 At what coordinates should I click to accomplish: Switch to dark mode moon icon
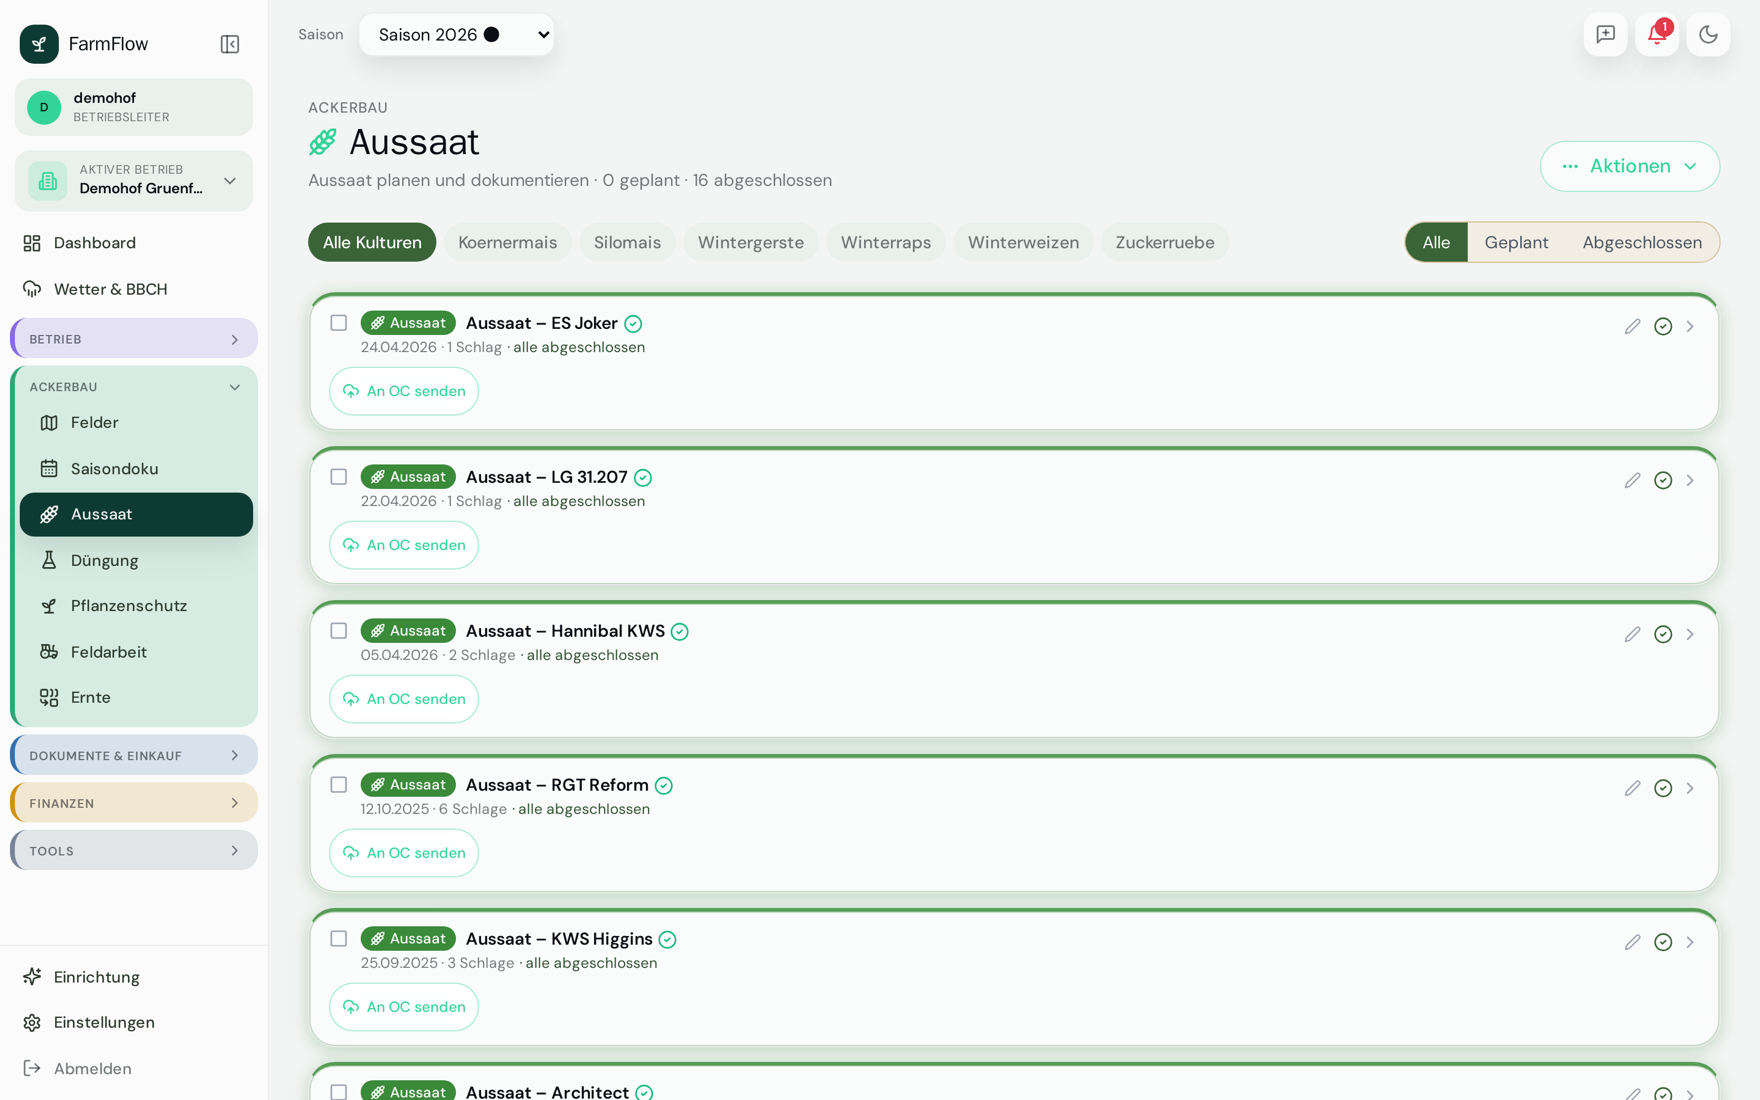(x=1708, y=35)
